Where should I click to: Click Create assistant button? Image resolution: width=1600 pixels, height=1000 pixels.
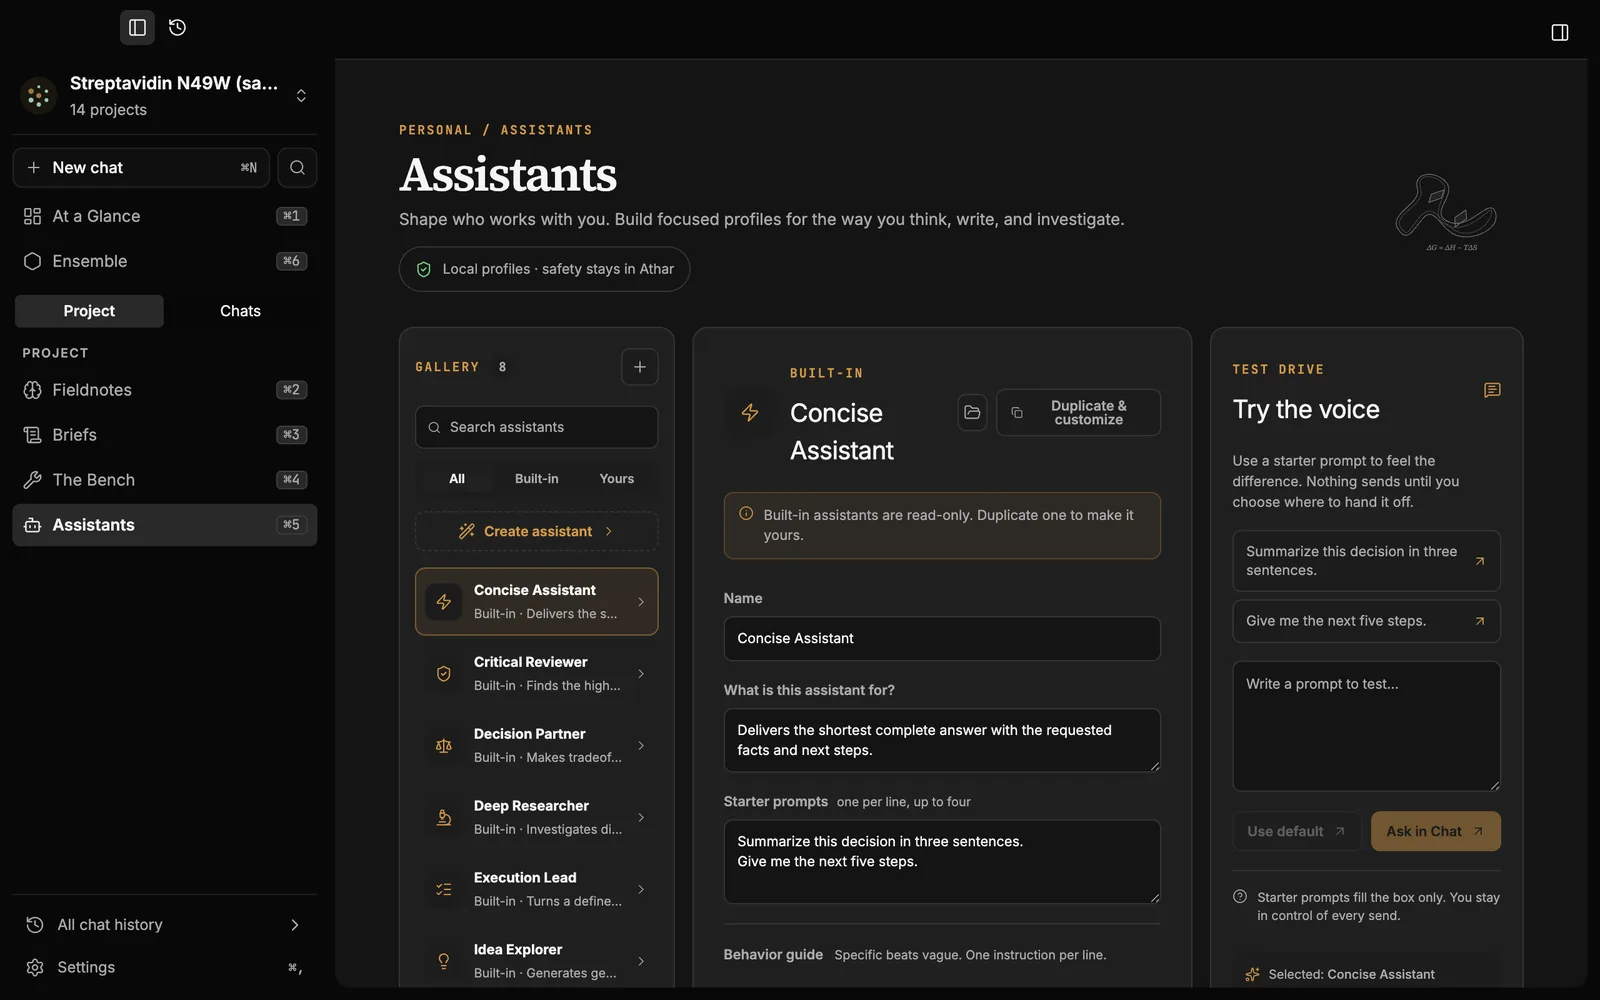click(x=537, y=532)
